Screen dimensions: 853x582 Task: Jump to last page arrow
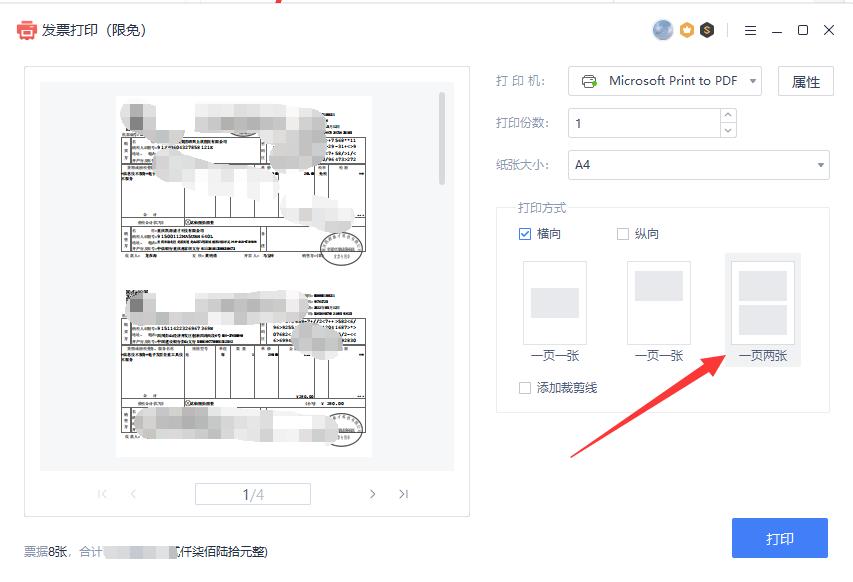[x=404, y=493]
